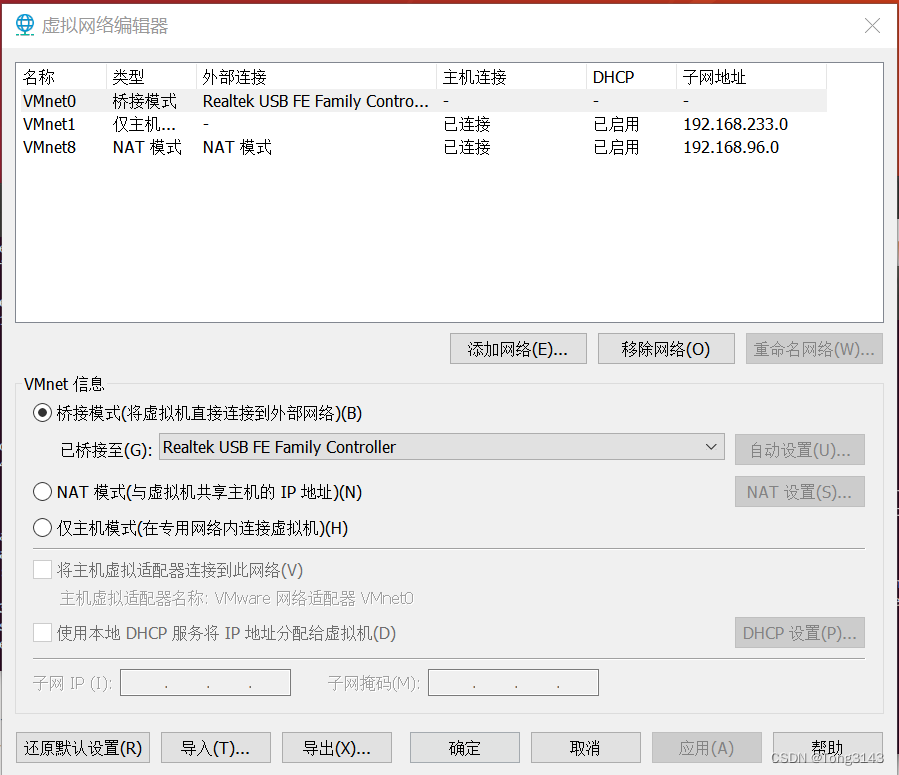
Task: Click 桥接模式 type cell of VMnet0
Action: [144, 101]
